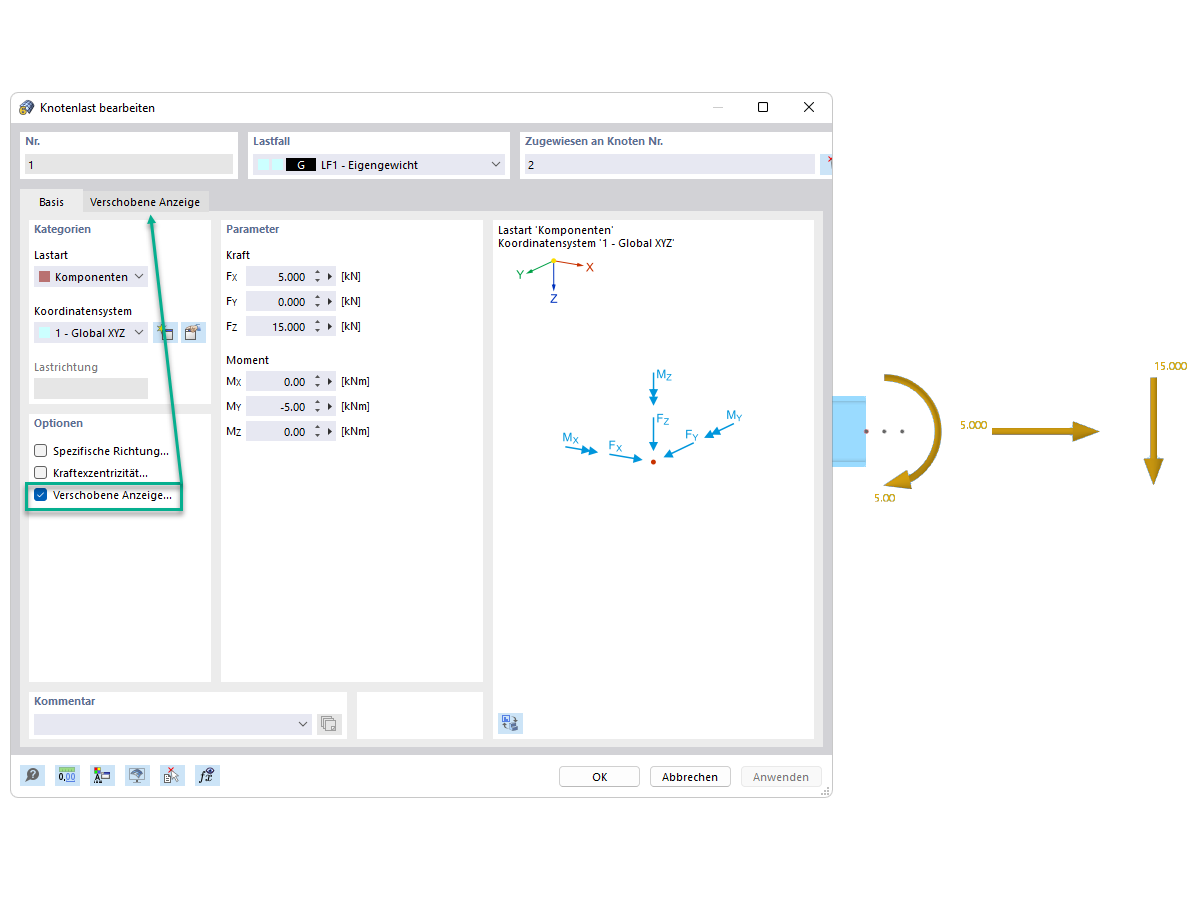Click the 15.000 load label in model view
1200x900 pixels.
[1171, 367]
